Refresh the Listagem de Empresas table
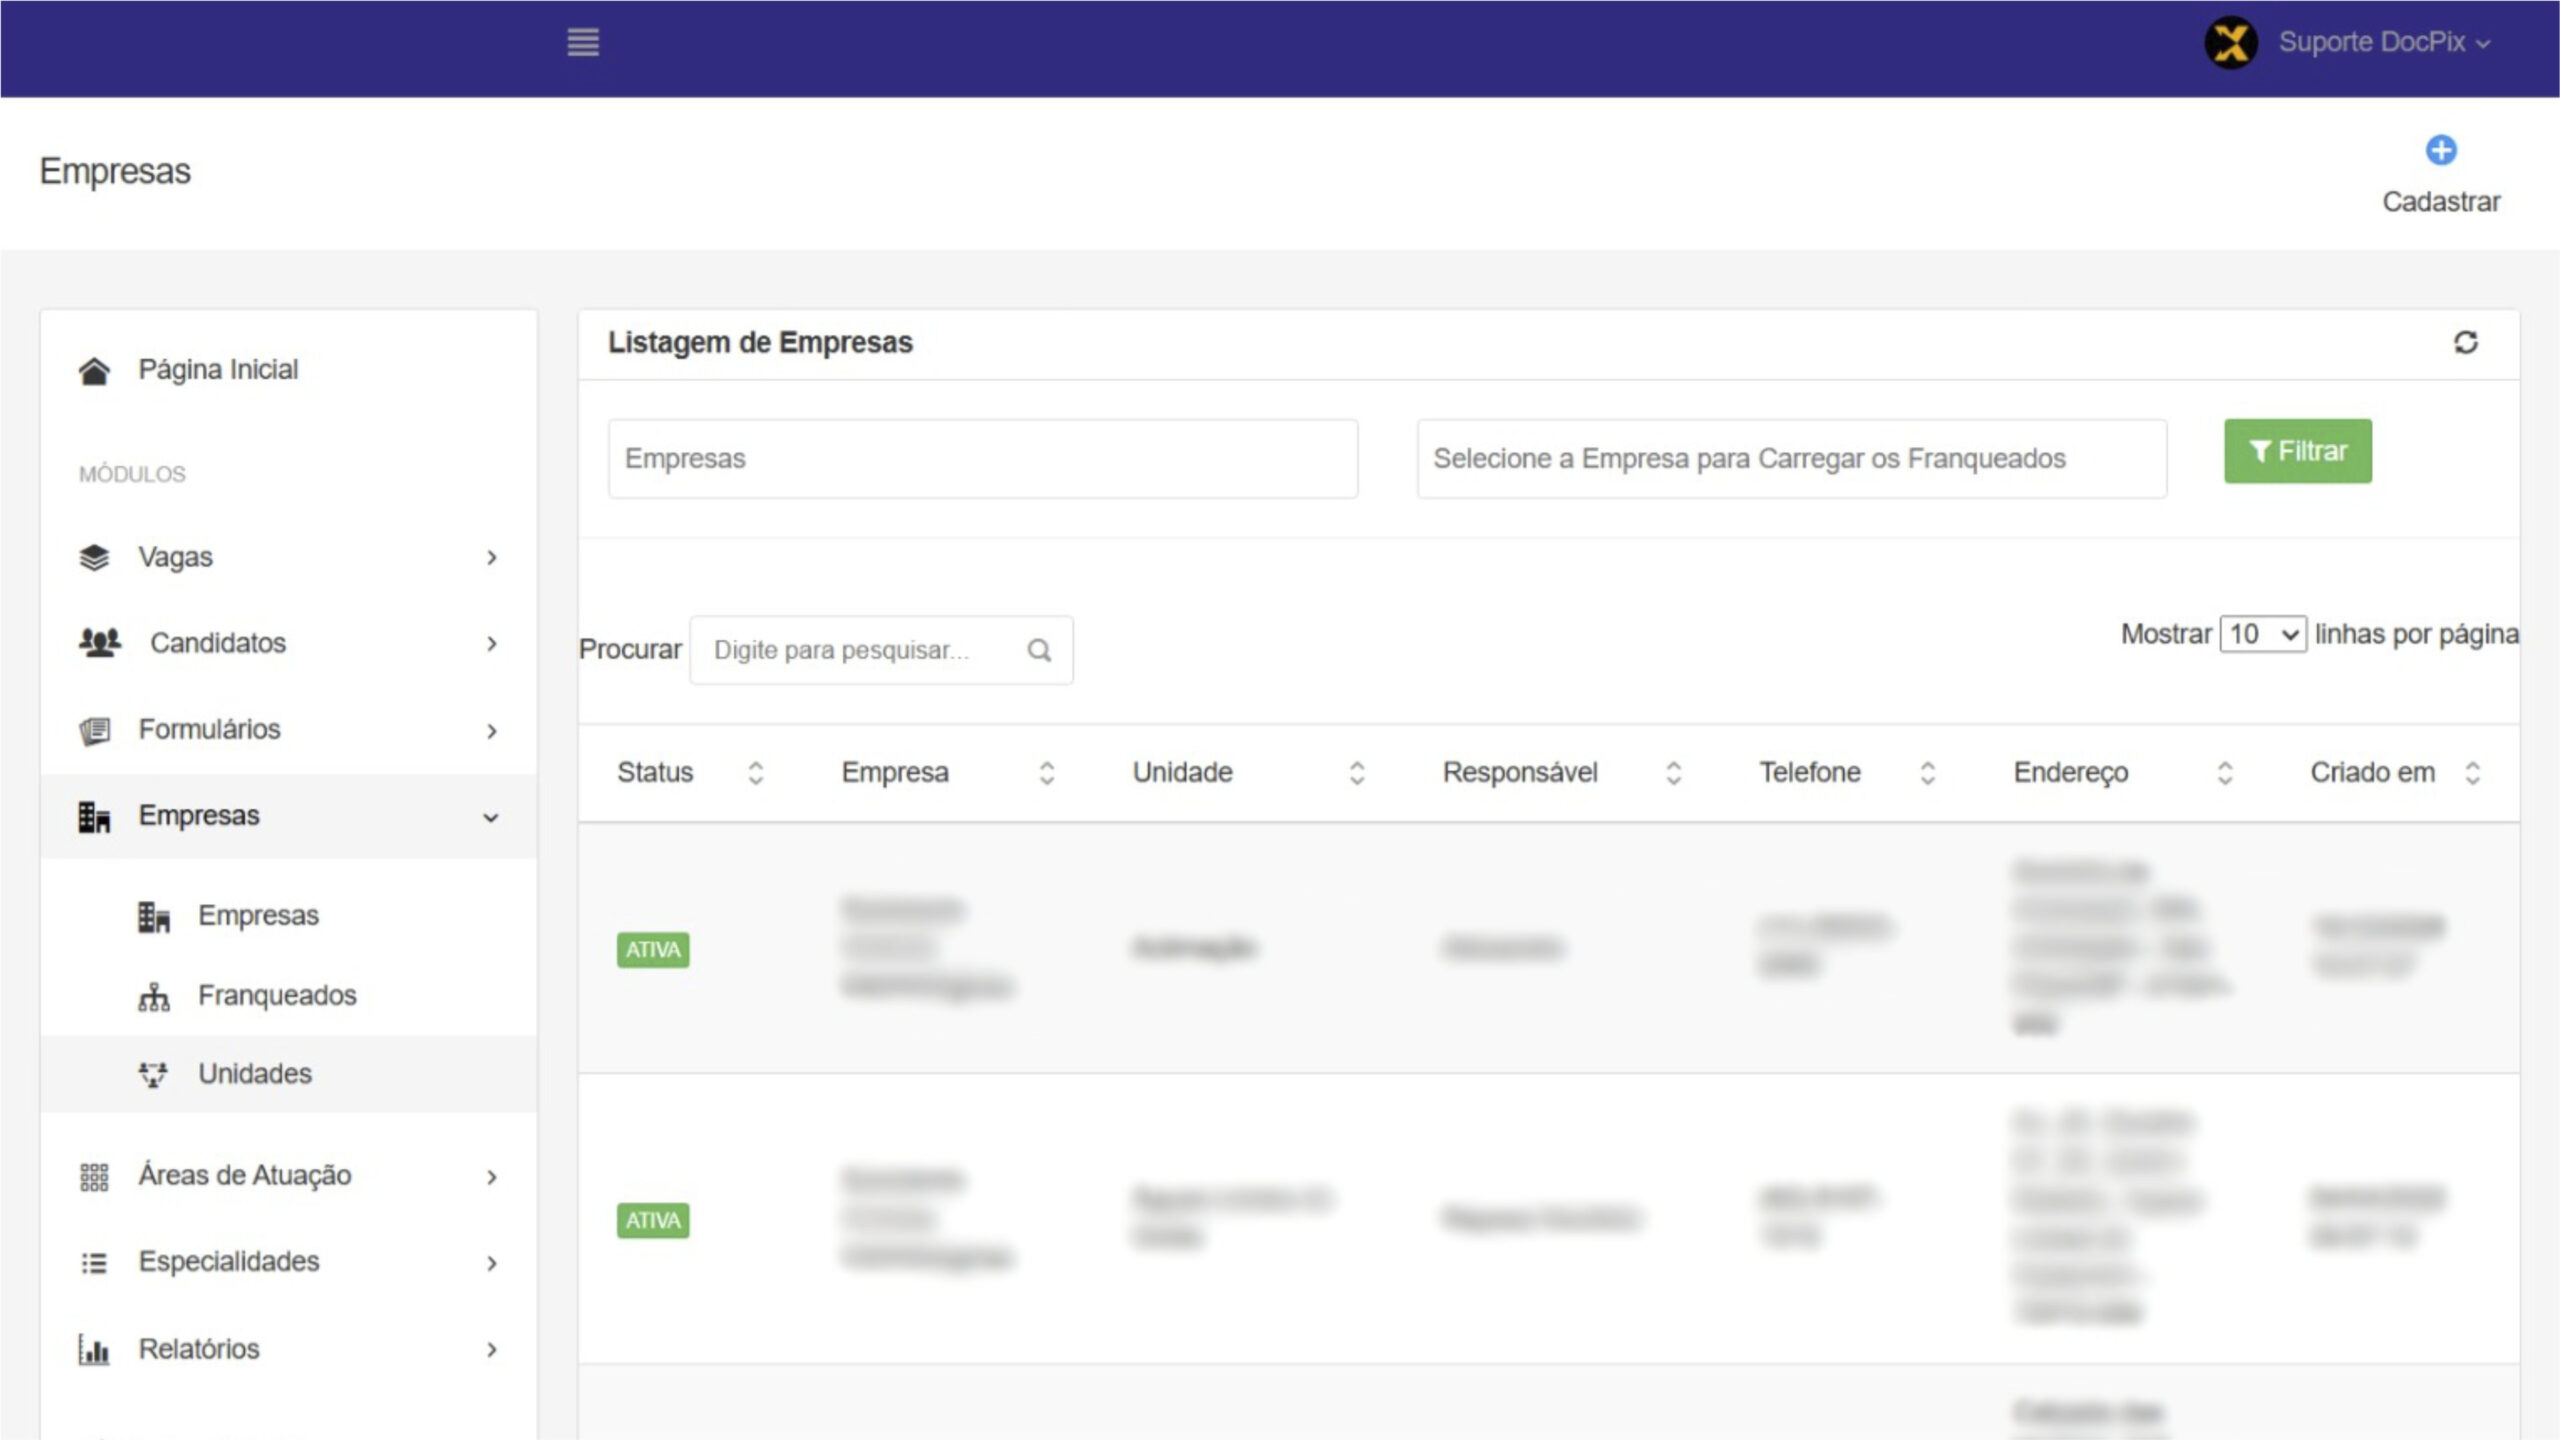 2465,343
